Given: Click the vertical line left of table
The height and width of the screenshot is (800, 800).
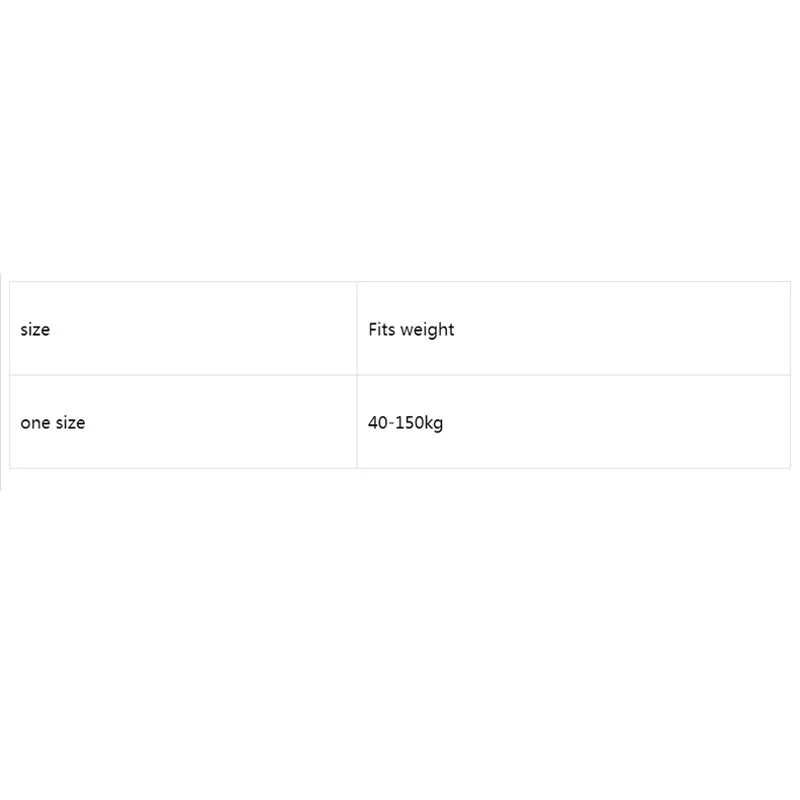Looking at the screenshot, I should pos(1,381).
